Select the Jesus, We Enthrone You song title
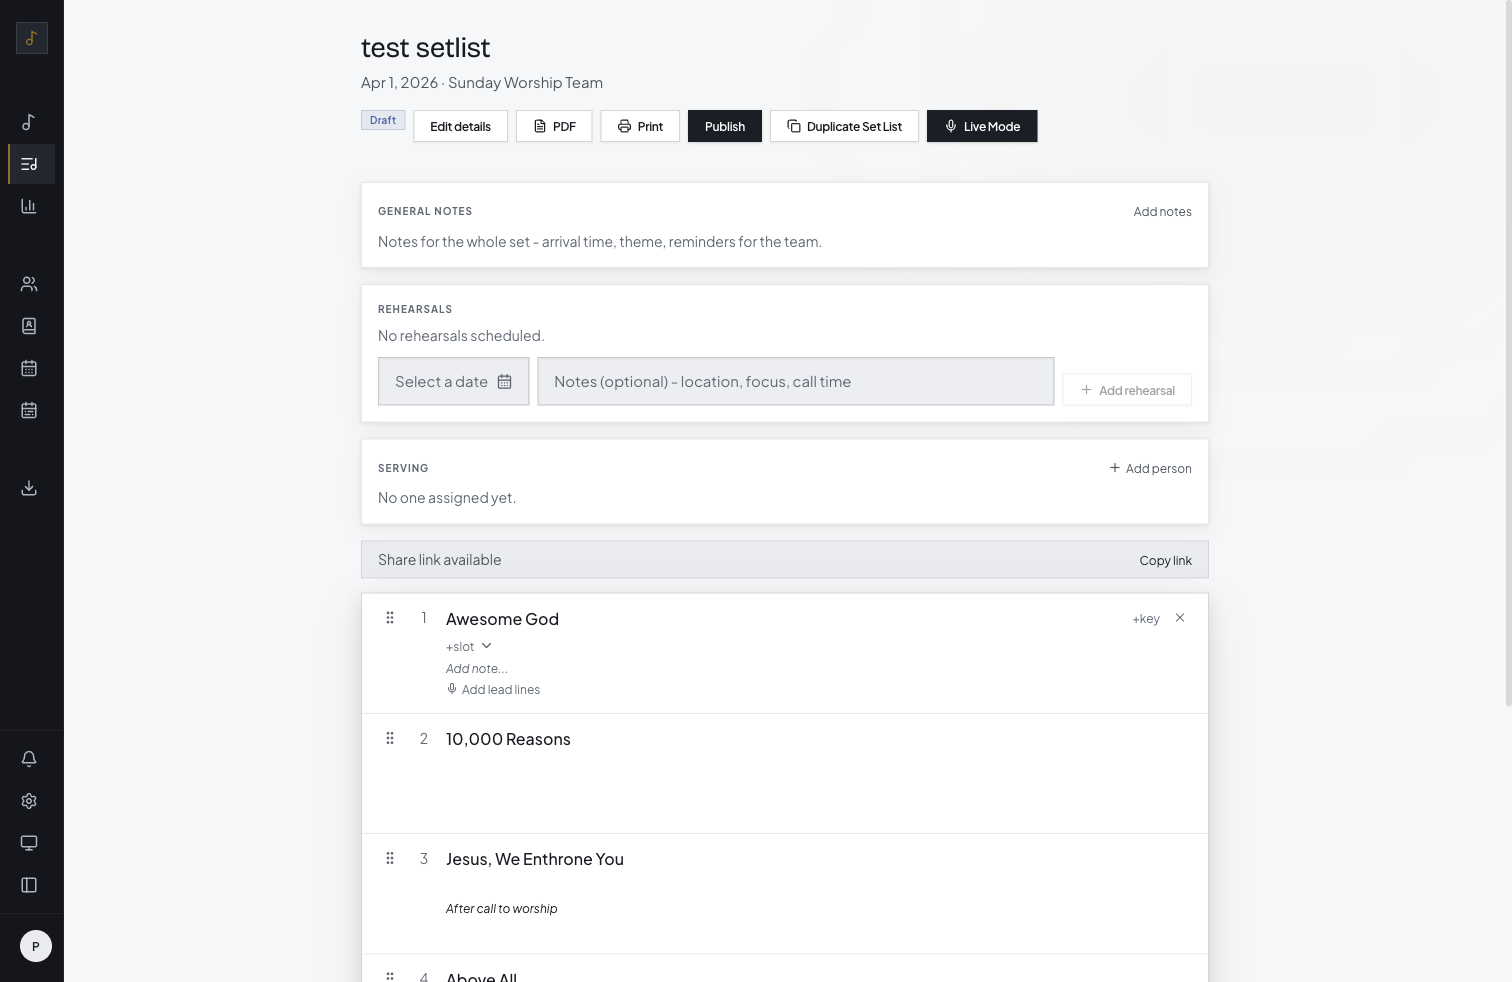Screen dimensions: 1512x982 coord(535,859)
